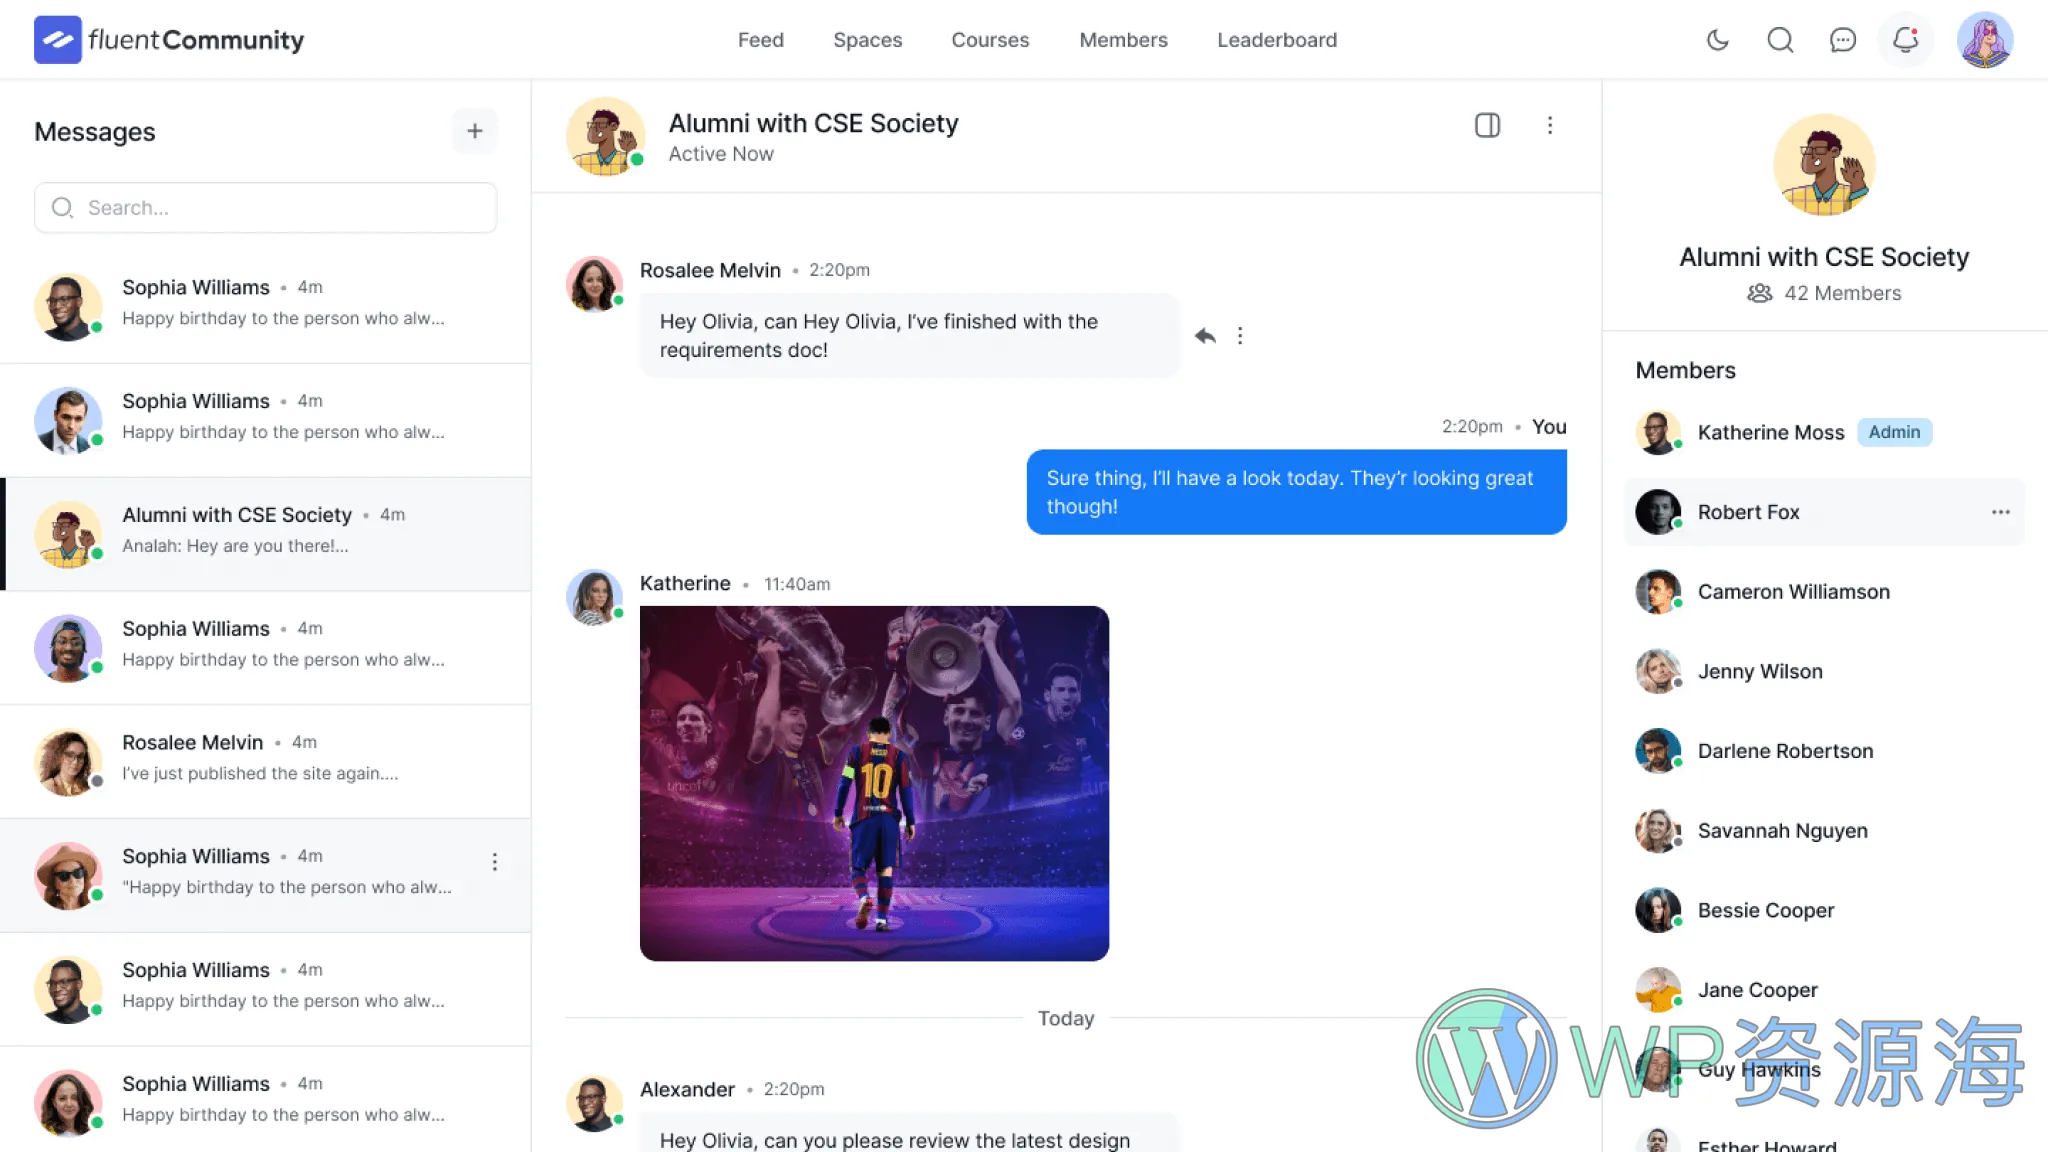
Task: Open options on highlighted Sophia Williams conversation
Action: click(x=495, y=862)
